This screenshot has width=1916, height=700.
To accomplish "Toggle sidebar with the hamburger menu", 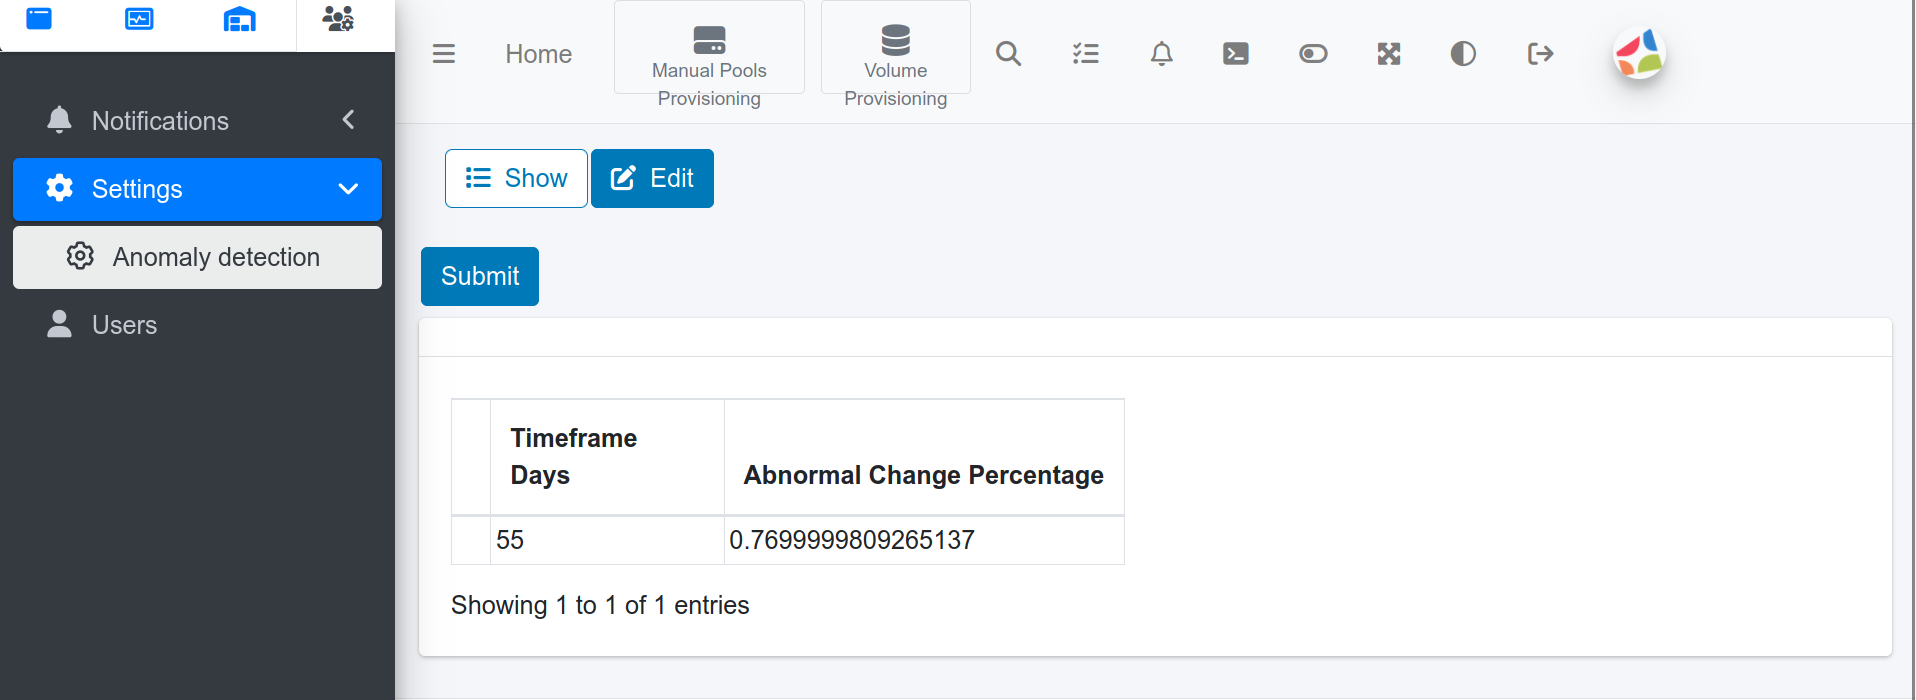I will tap(444, 54).
